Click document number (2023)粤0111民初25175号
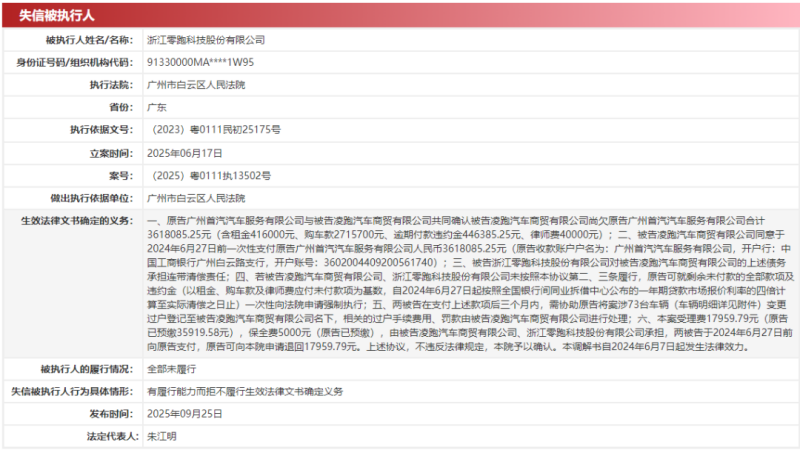800x453 pixels. click(213, 130)
